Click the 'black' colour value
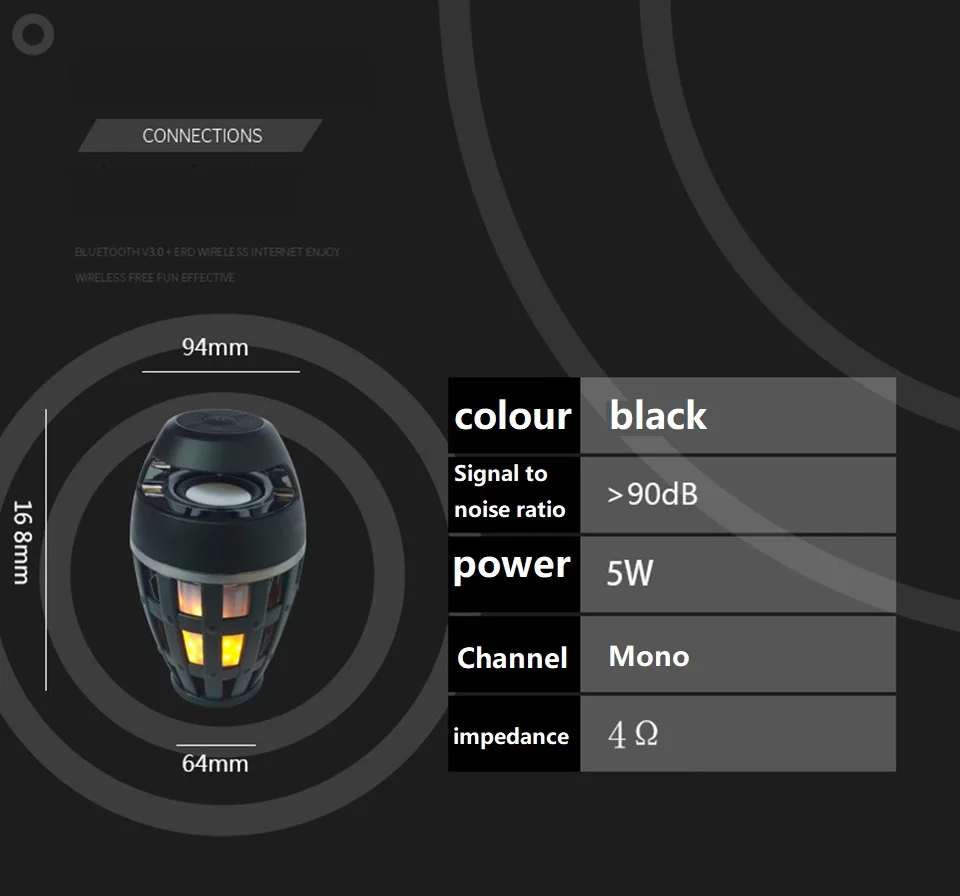960x896 pixels. (x=658, y=415)
